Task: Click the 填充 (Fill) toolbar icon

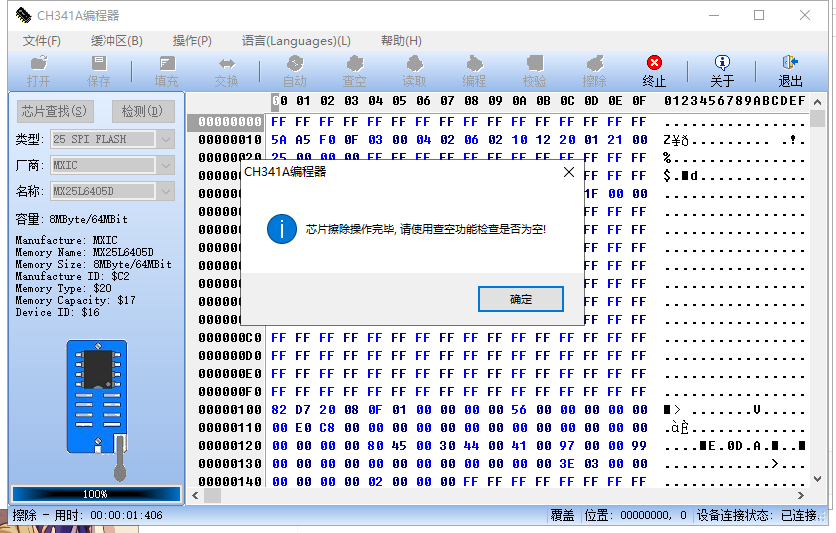Action: (x=166, y=71)
